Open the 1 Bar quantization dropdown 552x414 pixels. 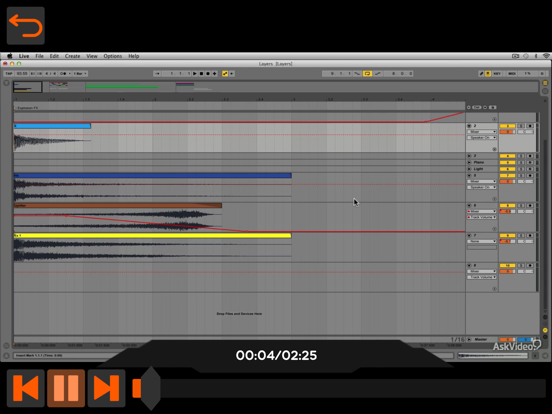[x=80, y=74]
